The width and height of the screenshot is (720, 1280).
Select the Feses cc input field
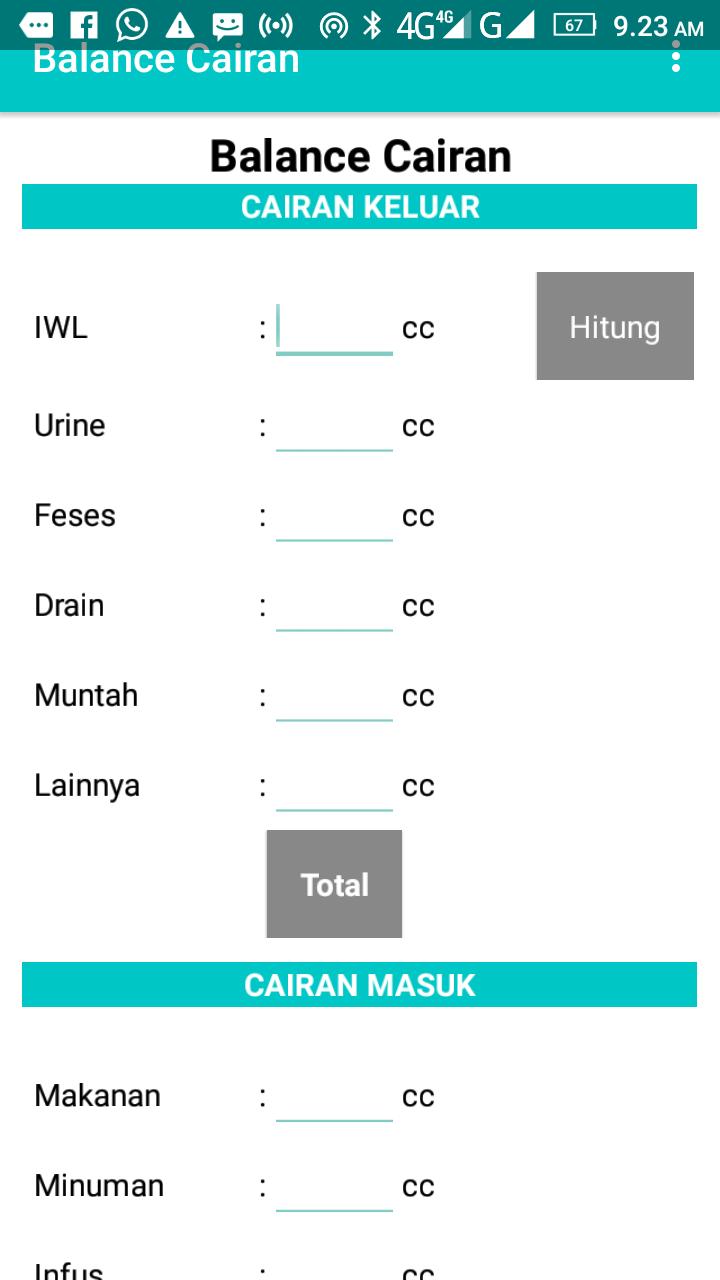(334, 516)
